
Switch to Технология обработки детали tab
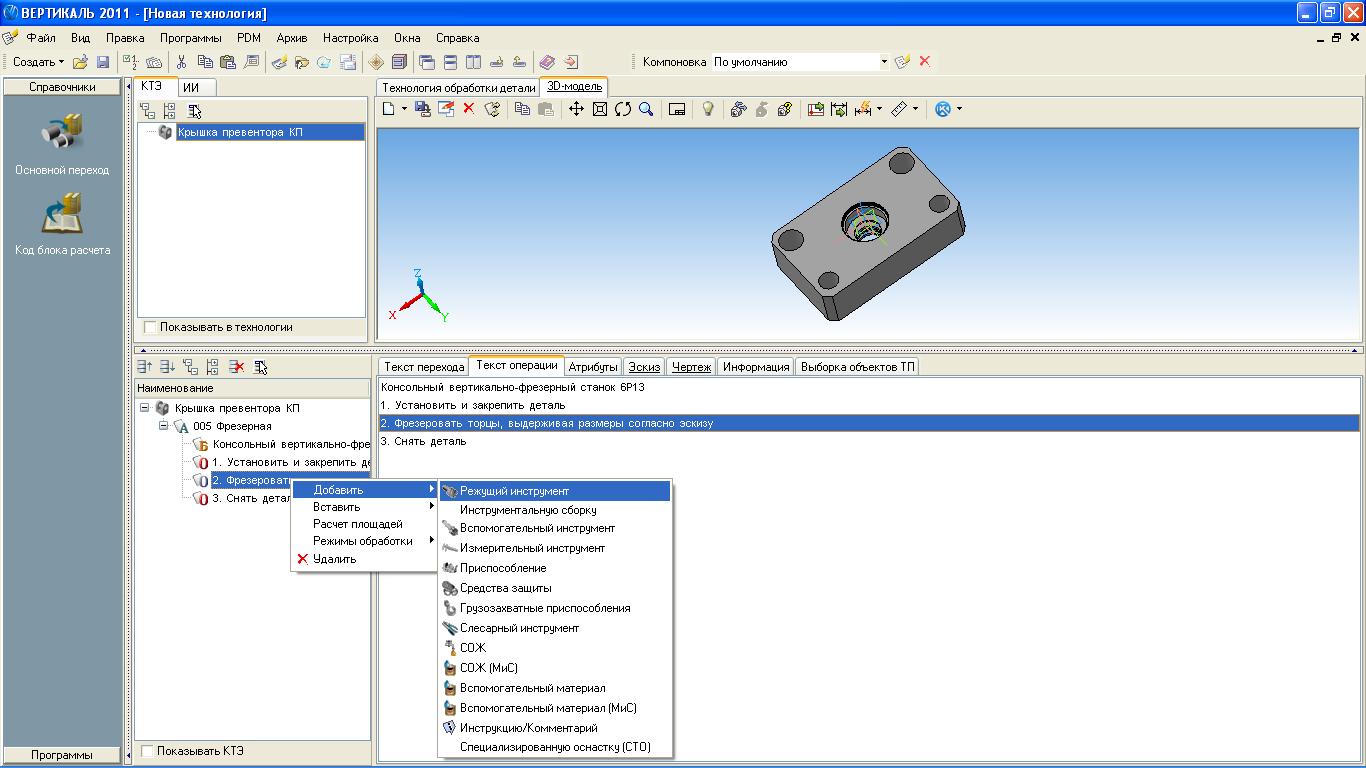(459, 87)
